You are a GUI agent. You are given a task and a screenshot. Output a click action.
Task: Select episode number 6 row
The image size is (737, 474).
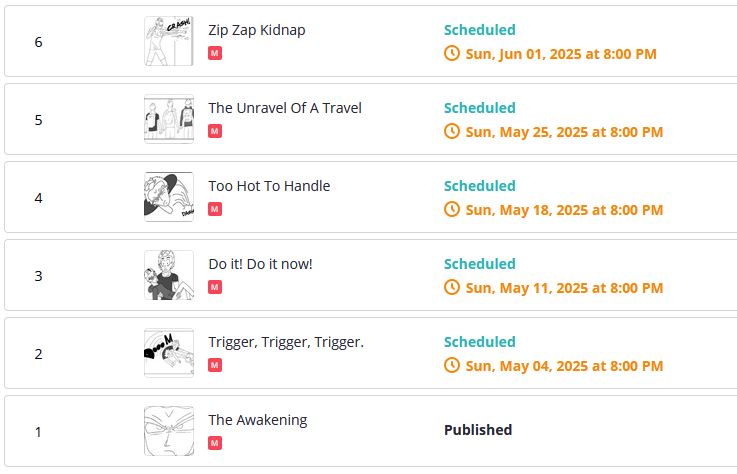[370, 41]
